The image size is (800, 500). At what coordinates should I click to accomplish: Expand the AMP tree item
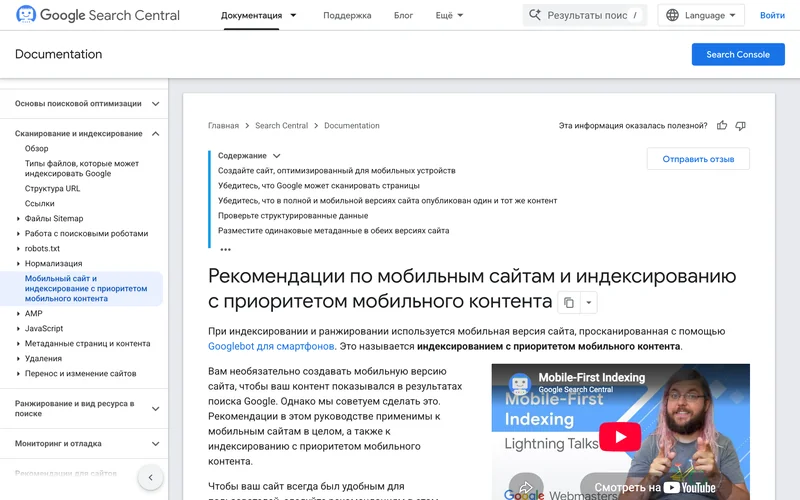[18, 313]
